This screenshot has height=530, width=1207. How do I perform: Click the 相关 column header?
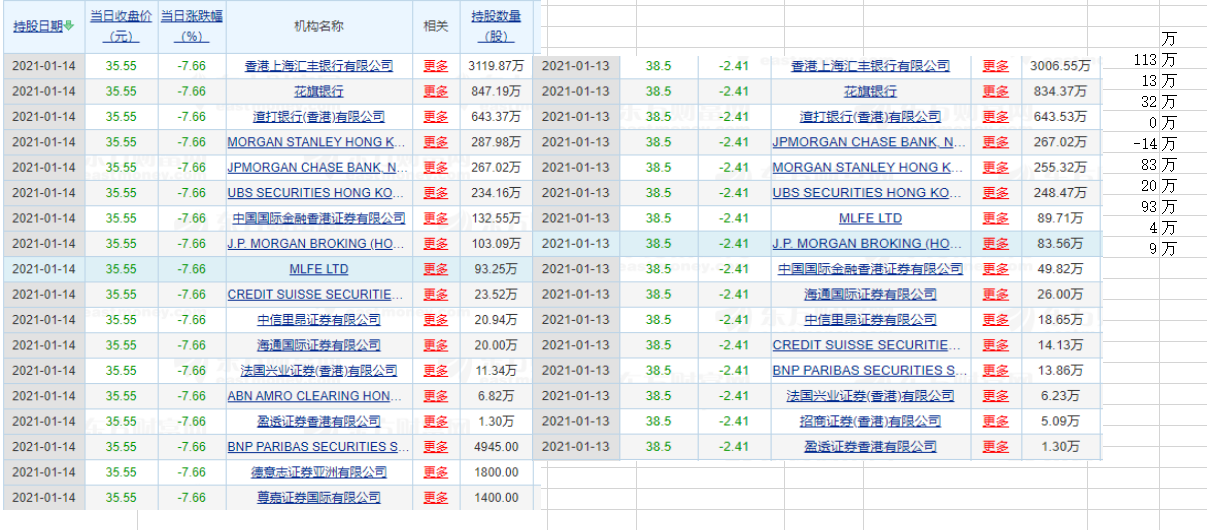436,27
